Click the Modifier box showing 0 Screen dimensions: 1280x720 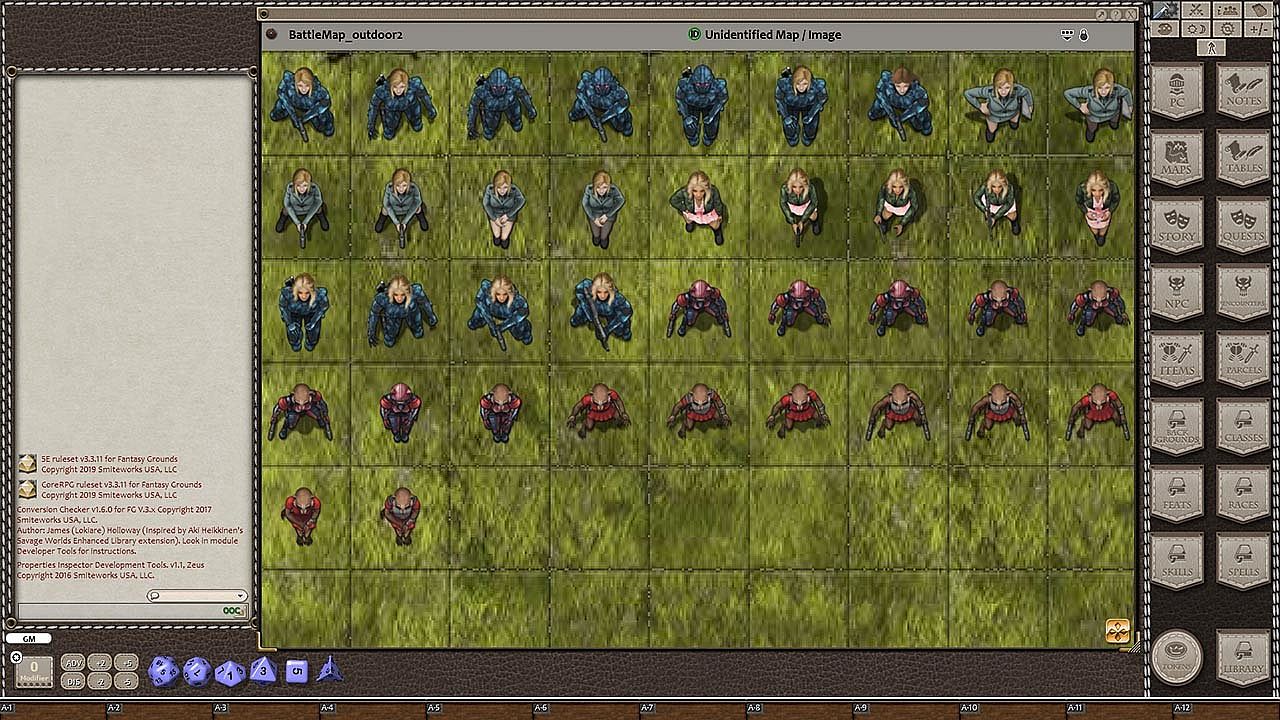(34, 670)
